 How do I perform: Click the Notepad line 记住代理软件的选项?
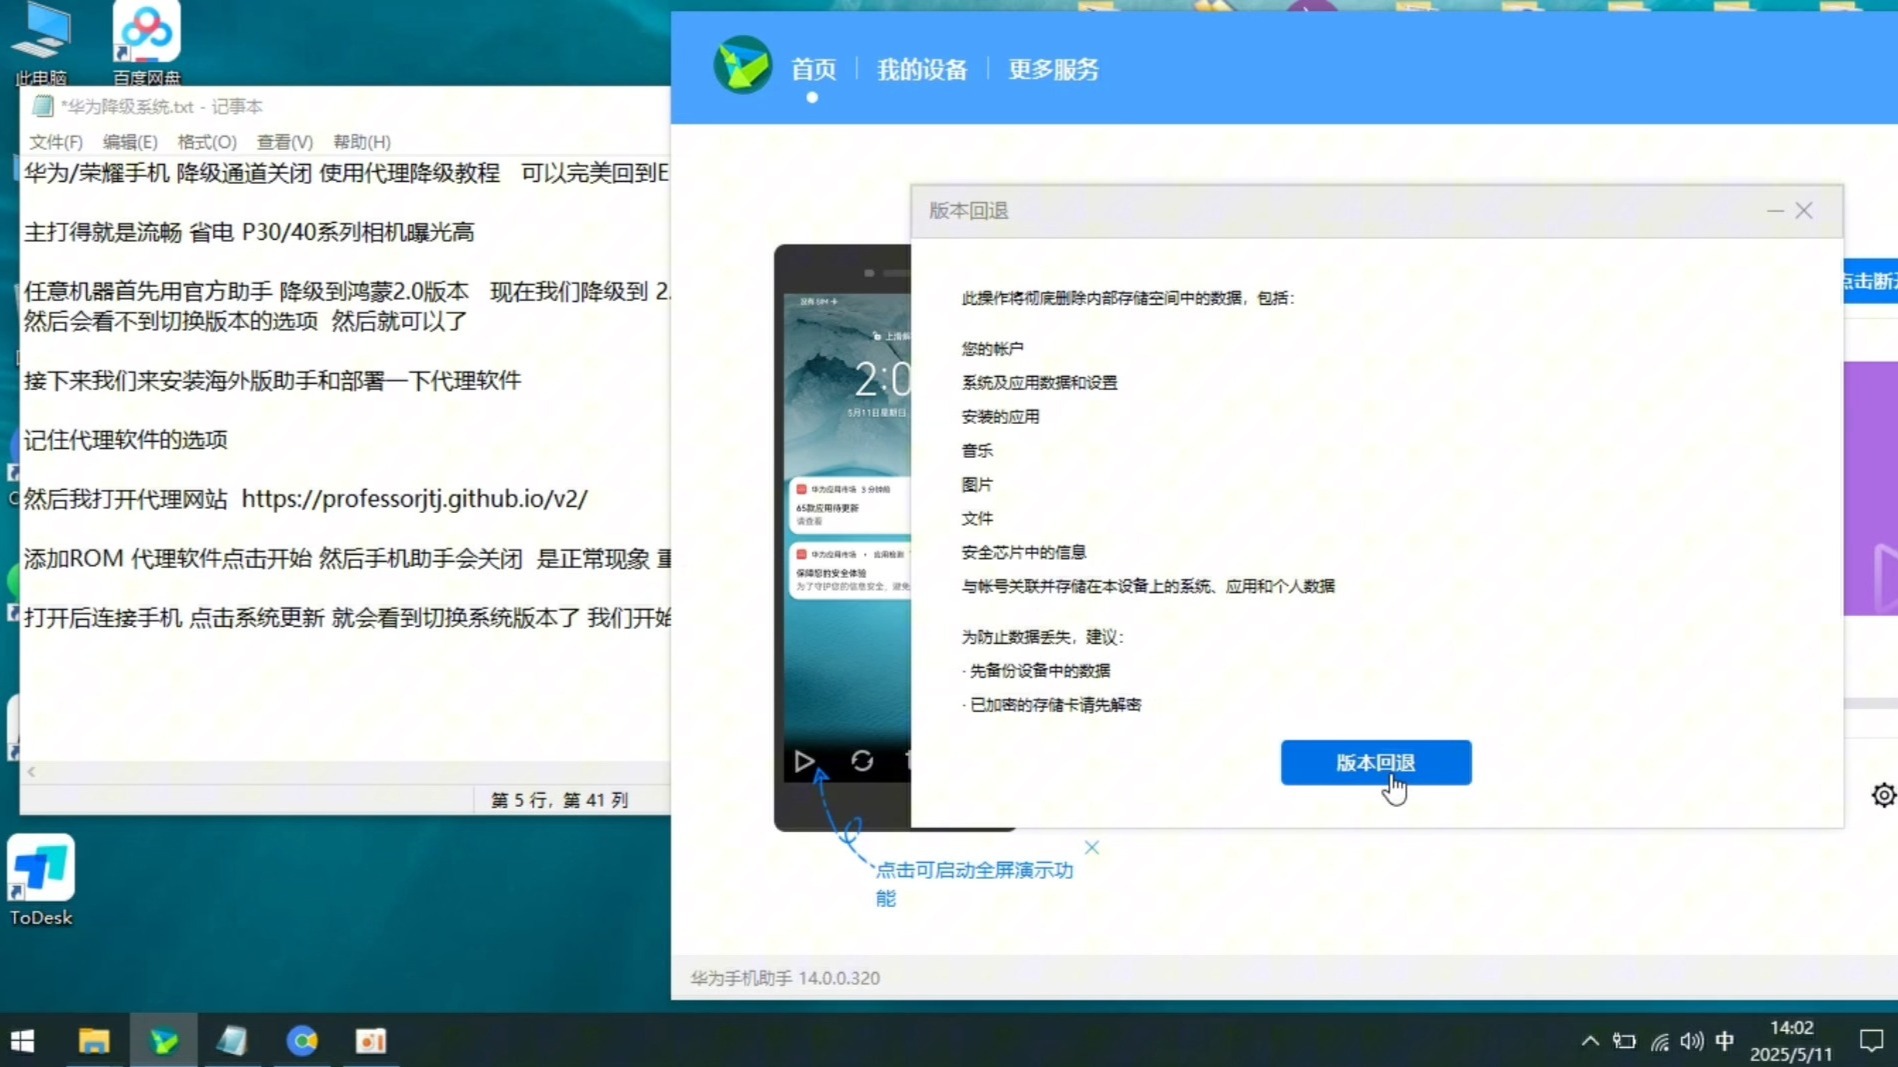(x=126, y=440)
